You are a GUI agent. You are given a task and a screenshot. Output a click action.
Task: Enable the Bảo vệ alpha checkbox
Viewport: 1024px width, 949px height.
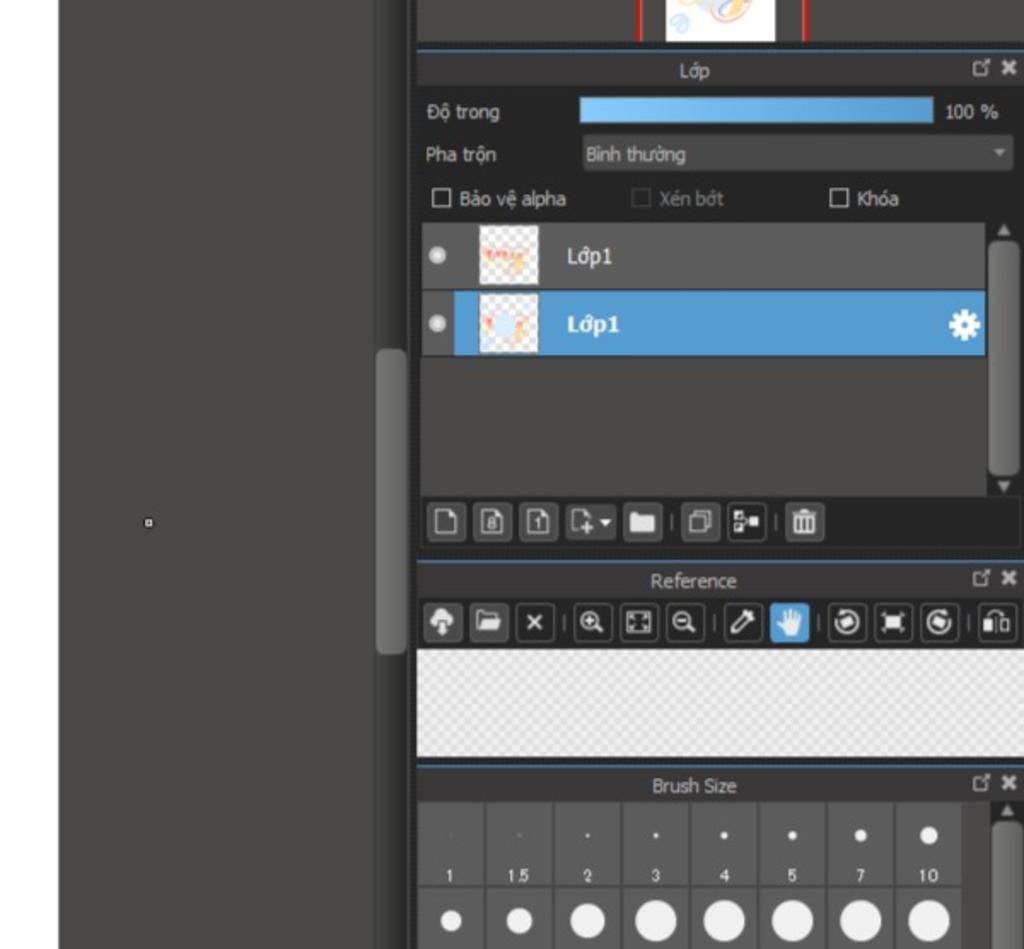[x=441, y=198]
